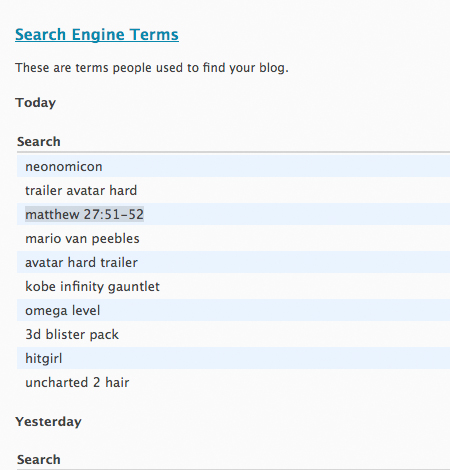Viewport: 450px width, 470px height.
Task: Click the word Search in the title link
Action: (40, 35)
